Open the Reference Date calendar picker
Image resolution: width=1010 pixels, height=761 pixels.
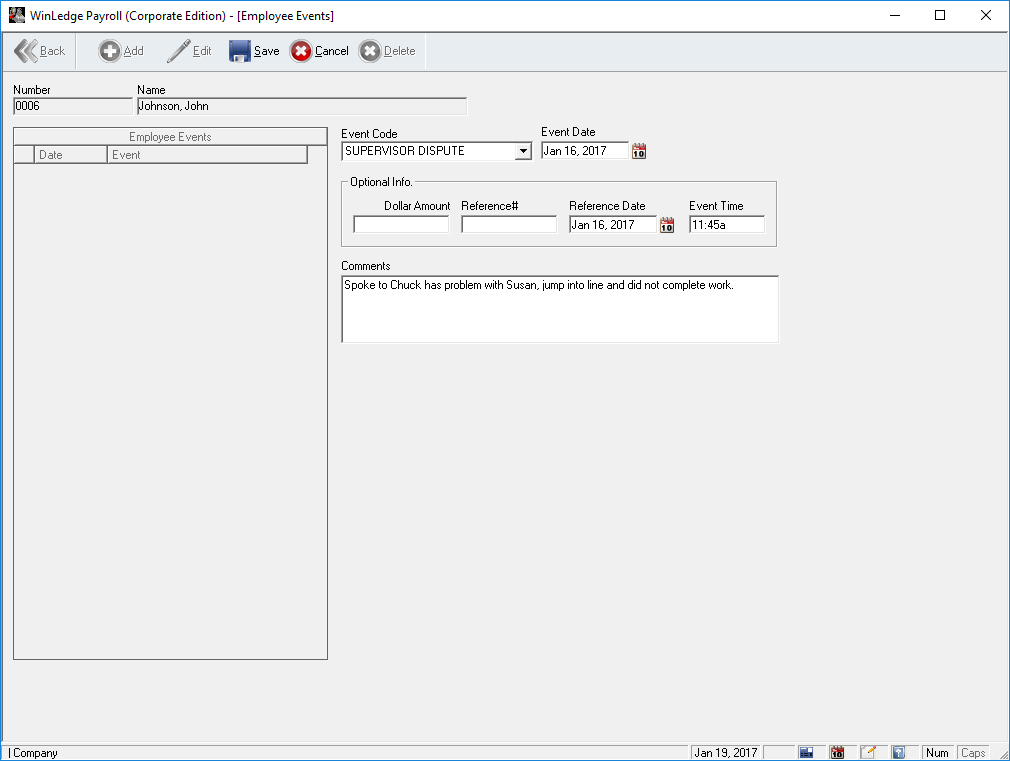pyautogui.click(x=667, y=225)
